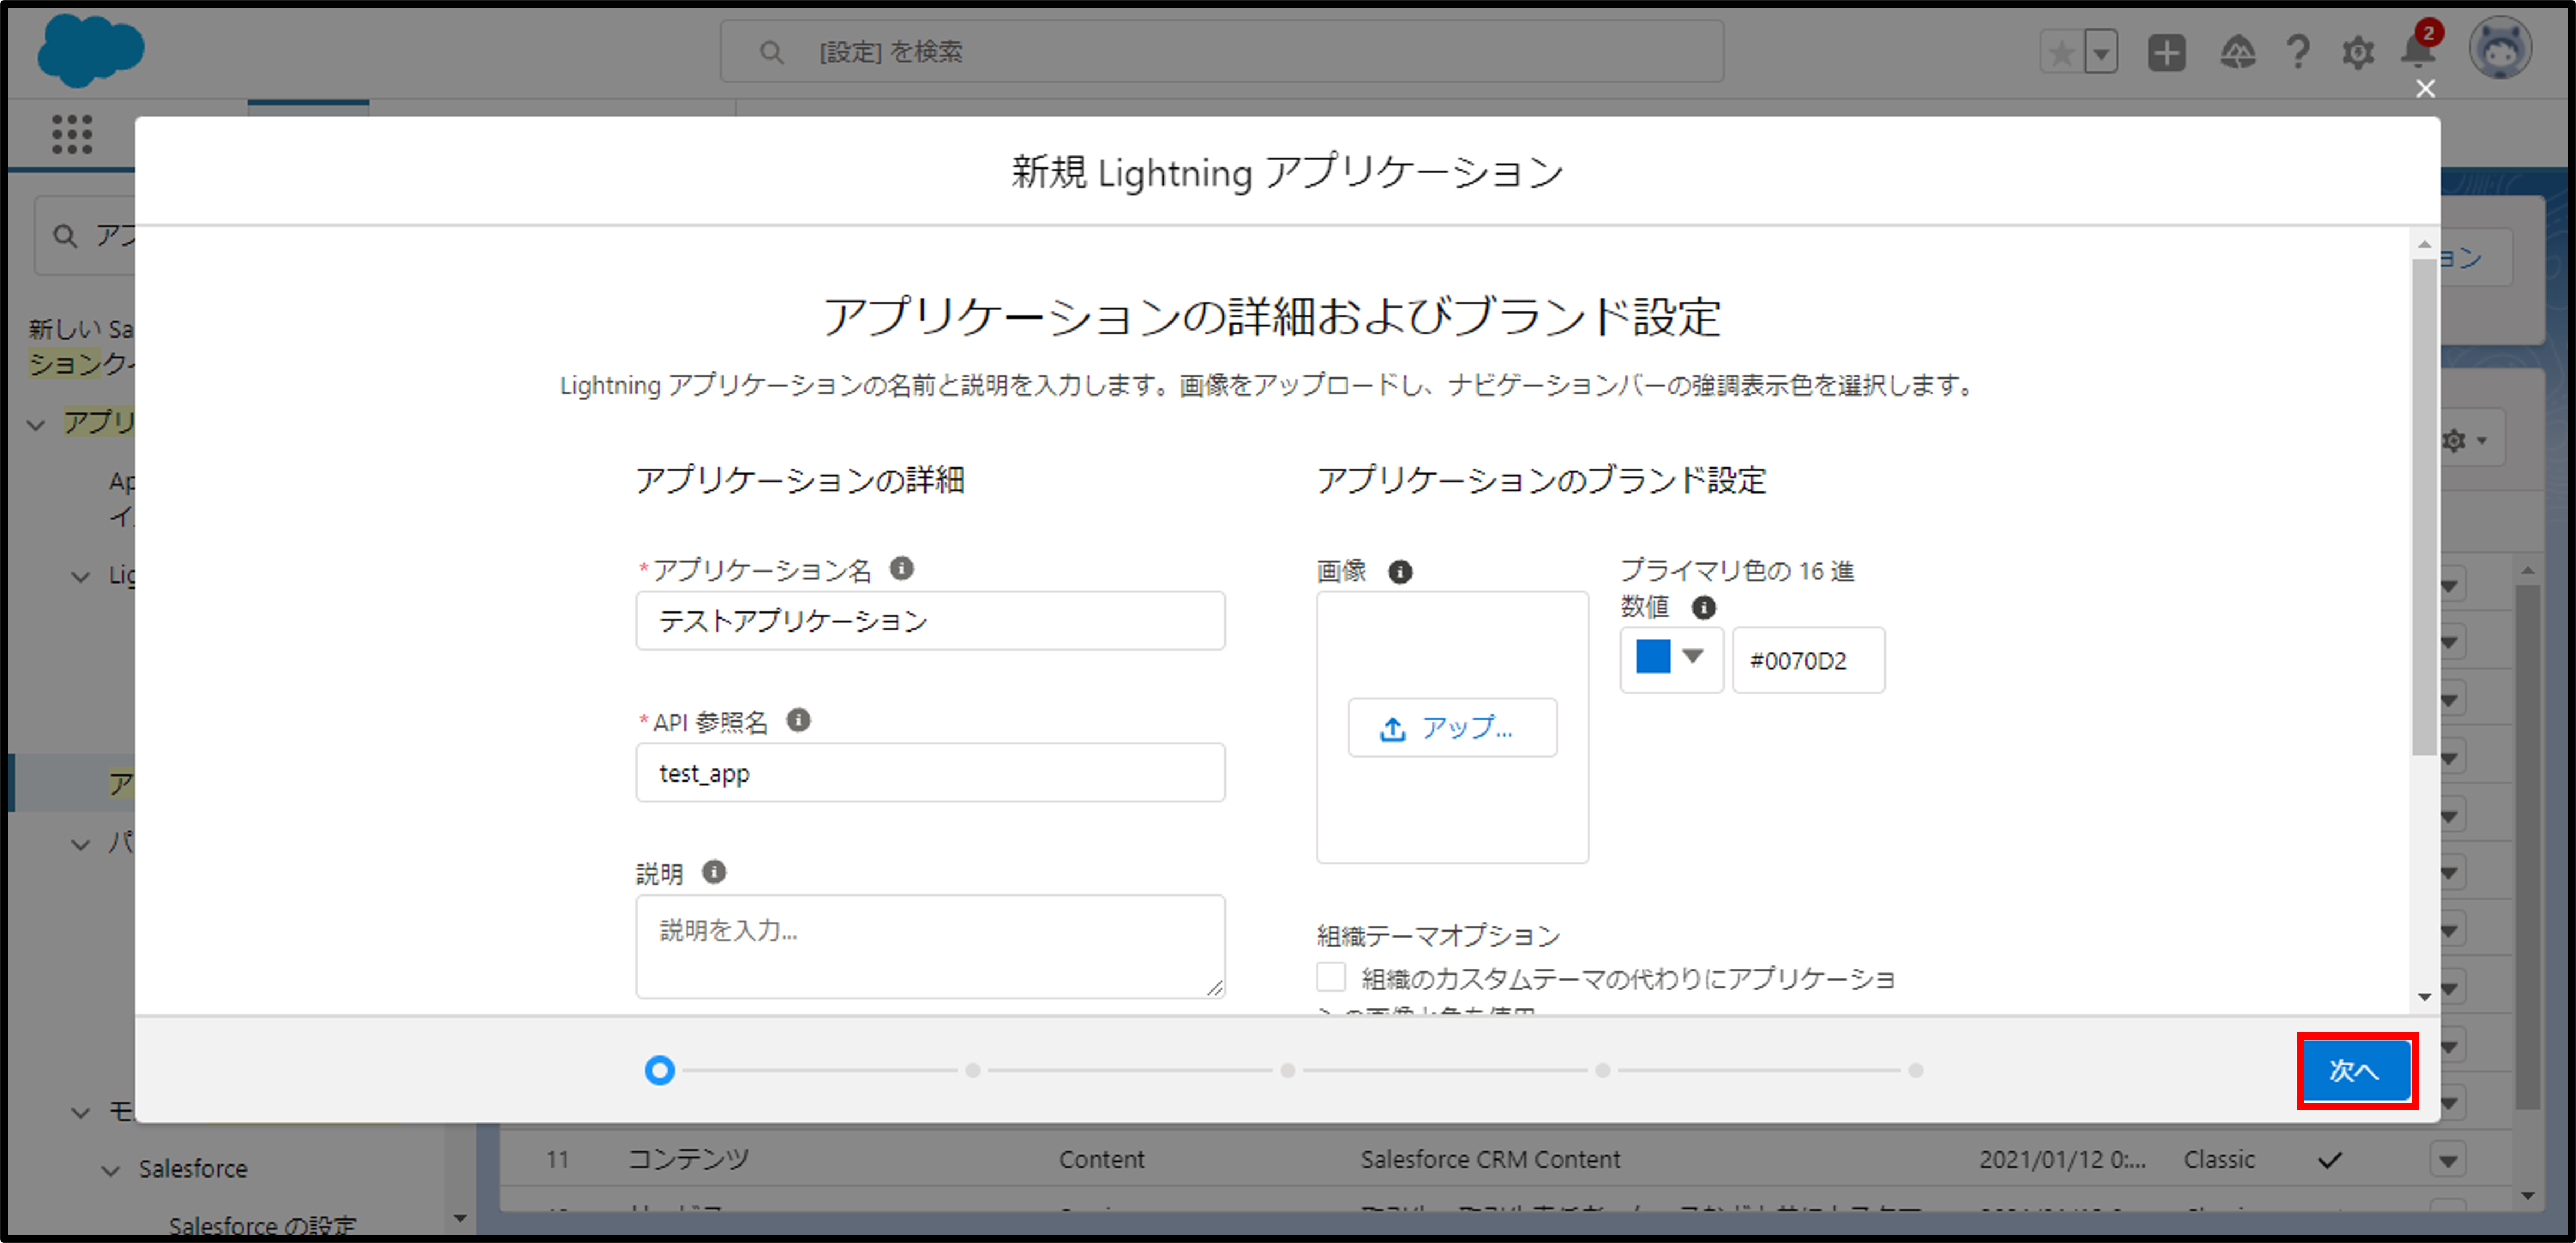Open the Setup gear menu
Image resolution: width=2576 pixels, height=1243 pixels.
pyautogui.click(x=2357, y=52)
